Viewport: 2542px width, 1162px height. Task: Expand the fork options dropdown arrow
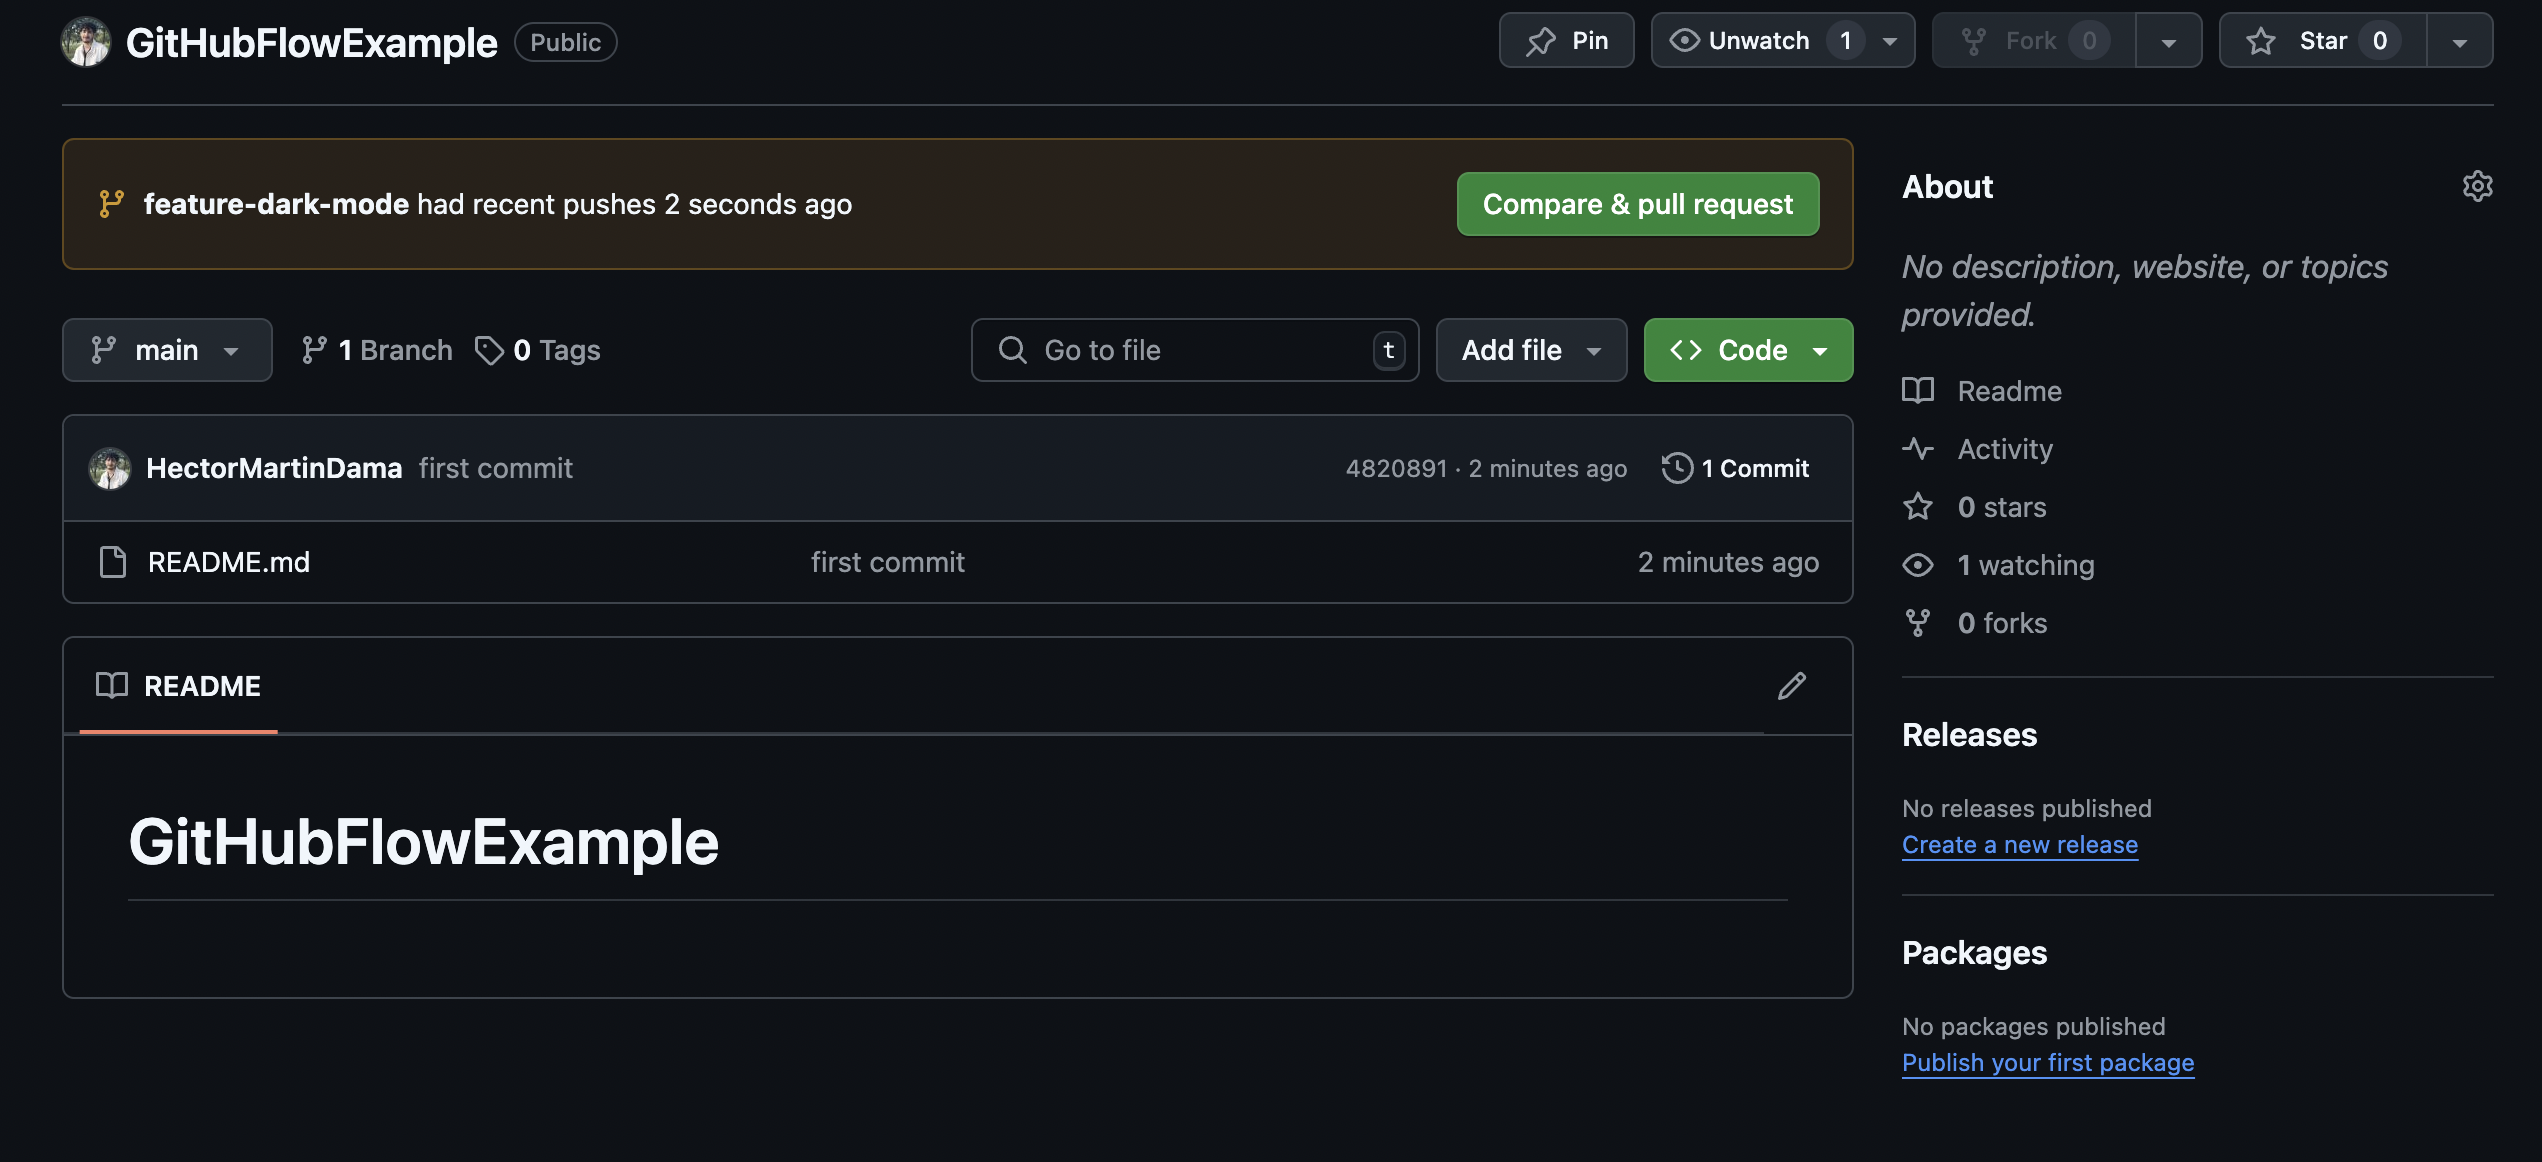click(x=2168, y=41)
